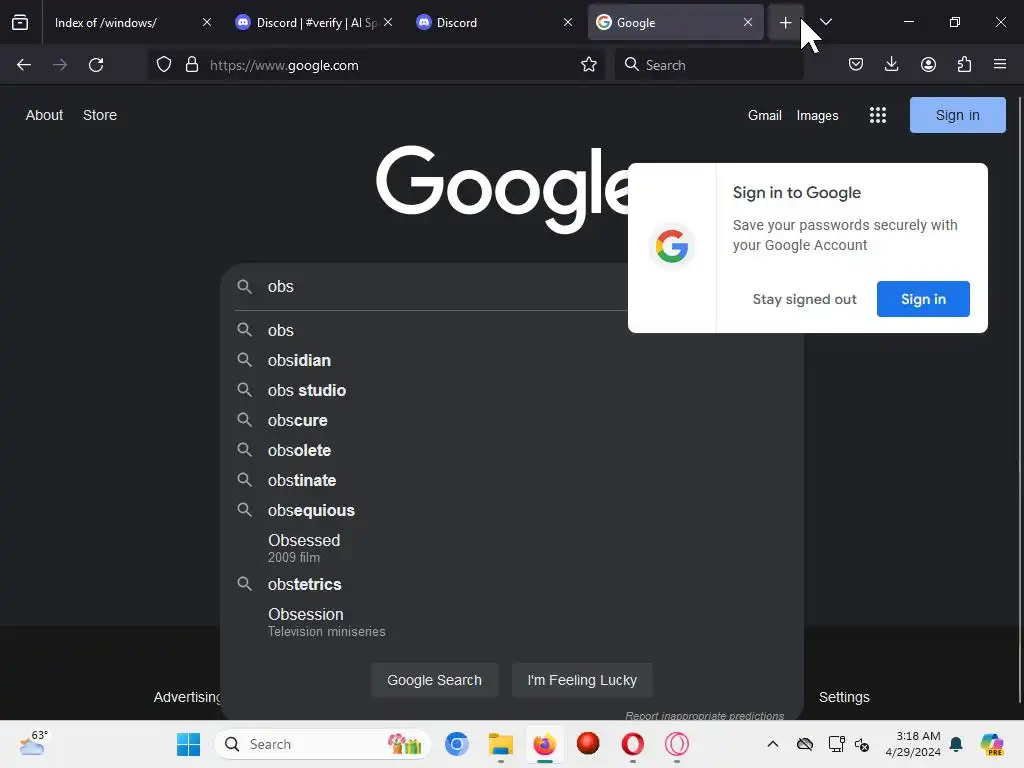
Task: Select the 'obscure' suggestion
Action: coord(512,421)
